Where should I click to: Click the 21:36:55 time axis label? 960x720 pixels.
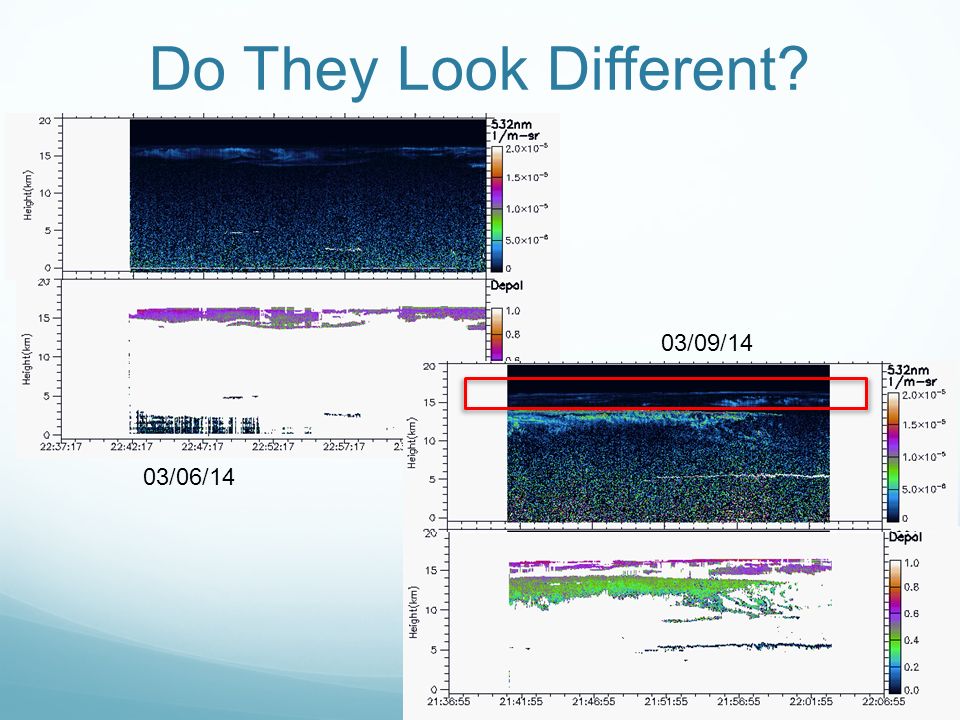[449, 701]
